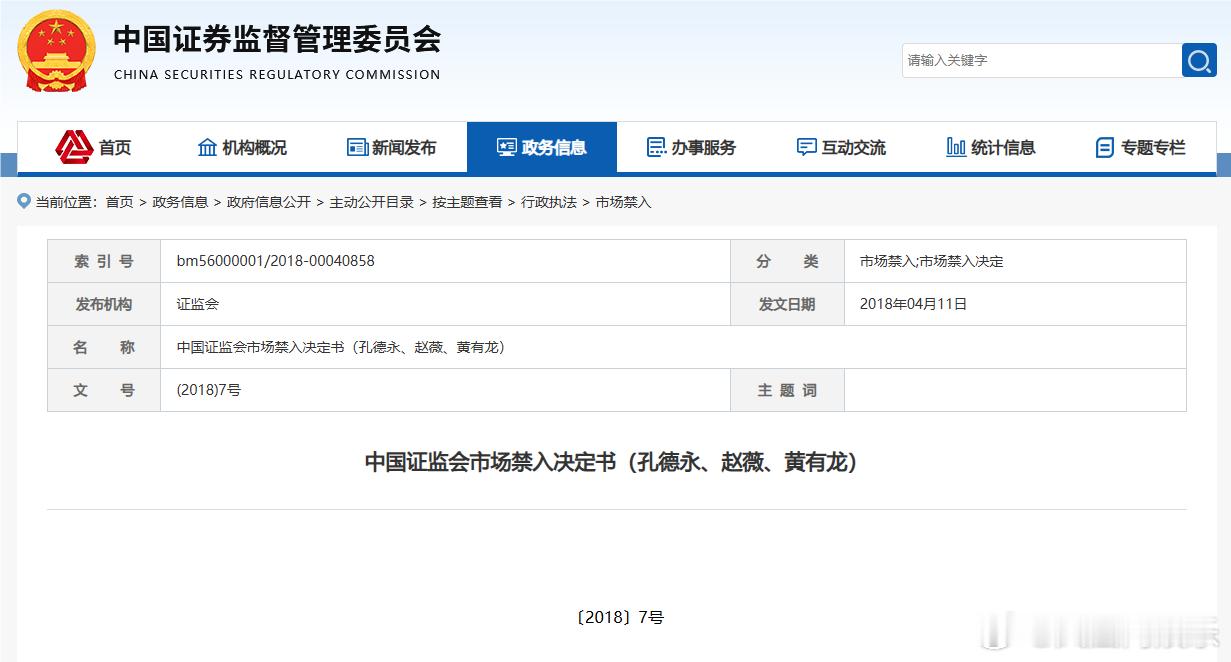
Task: Go to 首页 in the breadcrumb
Action: (119, 202)
